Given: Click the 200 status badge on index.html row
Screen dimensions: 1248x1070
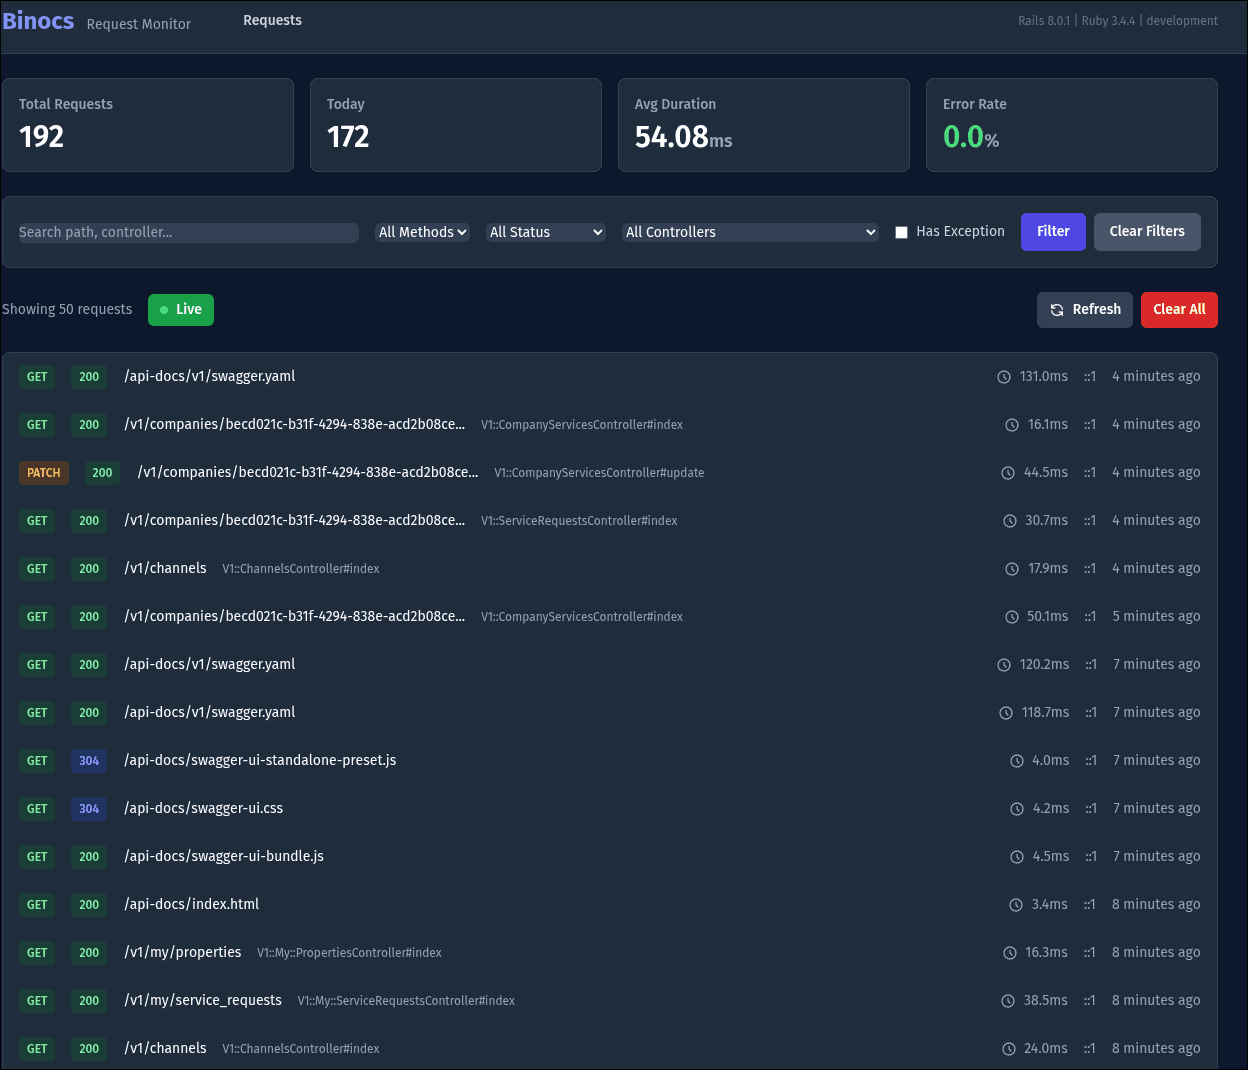Looking at the screenshot, I should 89,904.
